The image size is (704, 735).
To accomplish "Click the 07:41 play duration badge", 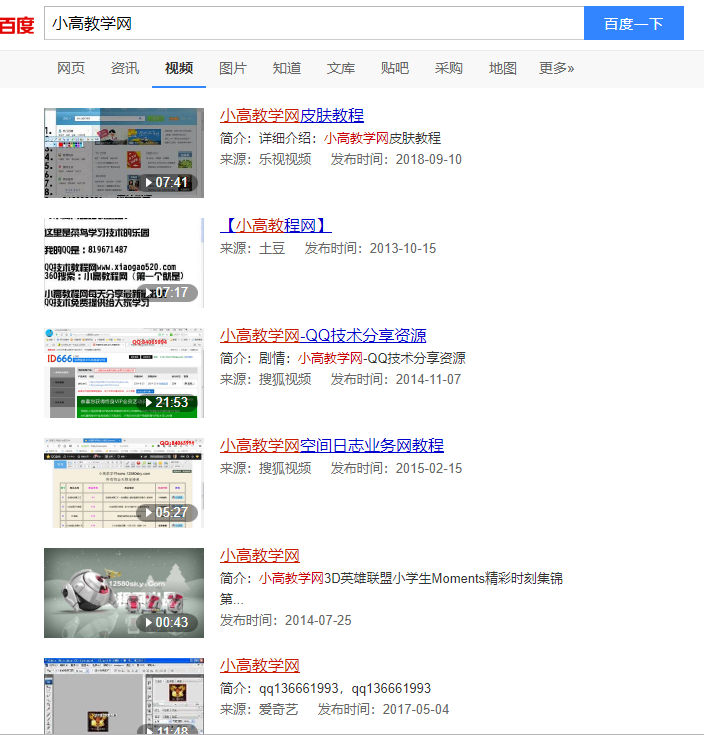I will coord(167,182).
